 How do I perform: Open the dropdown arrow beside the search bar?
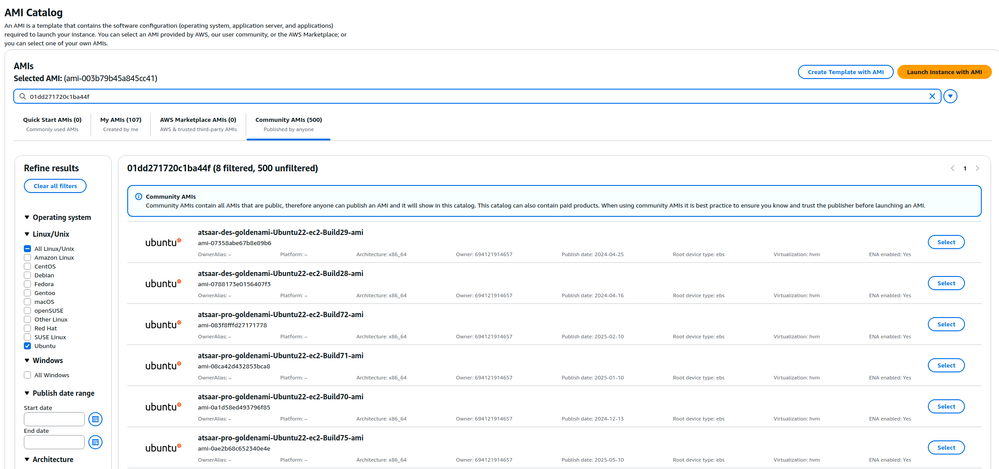(951, 96)
